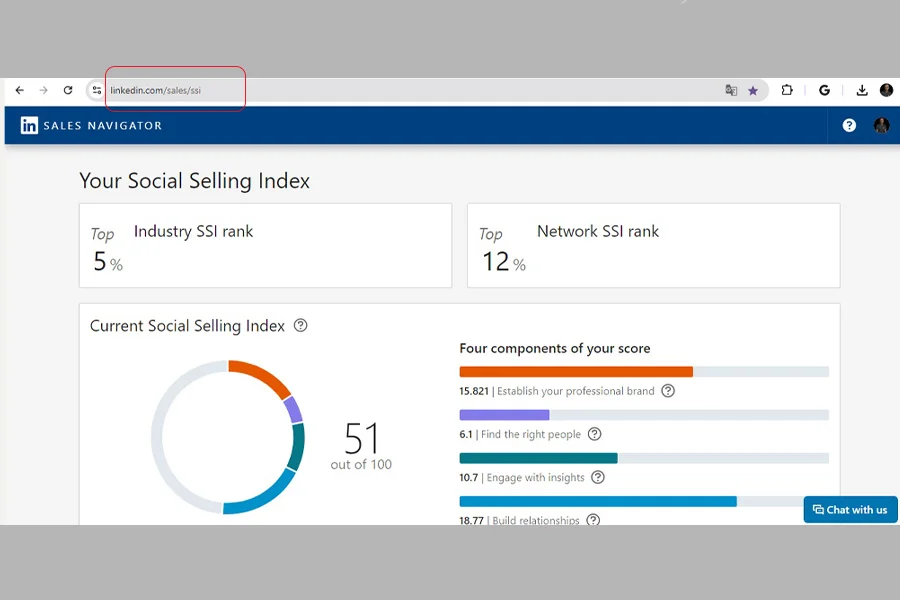Open the browser downloads icon

pos(862,90)
